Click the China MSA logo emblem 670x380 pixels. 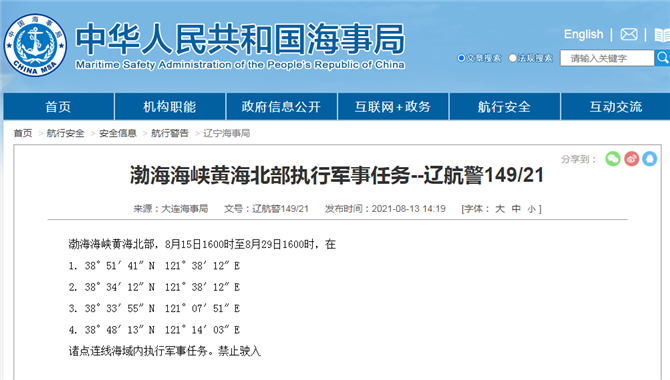[x=35, y=45]
